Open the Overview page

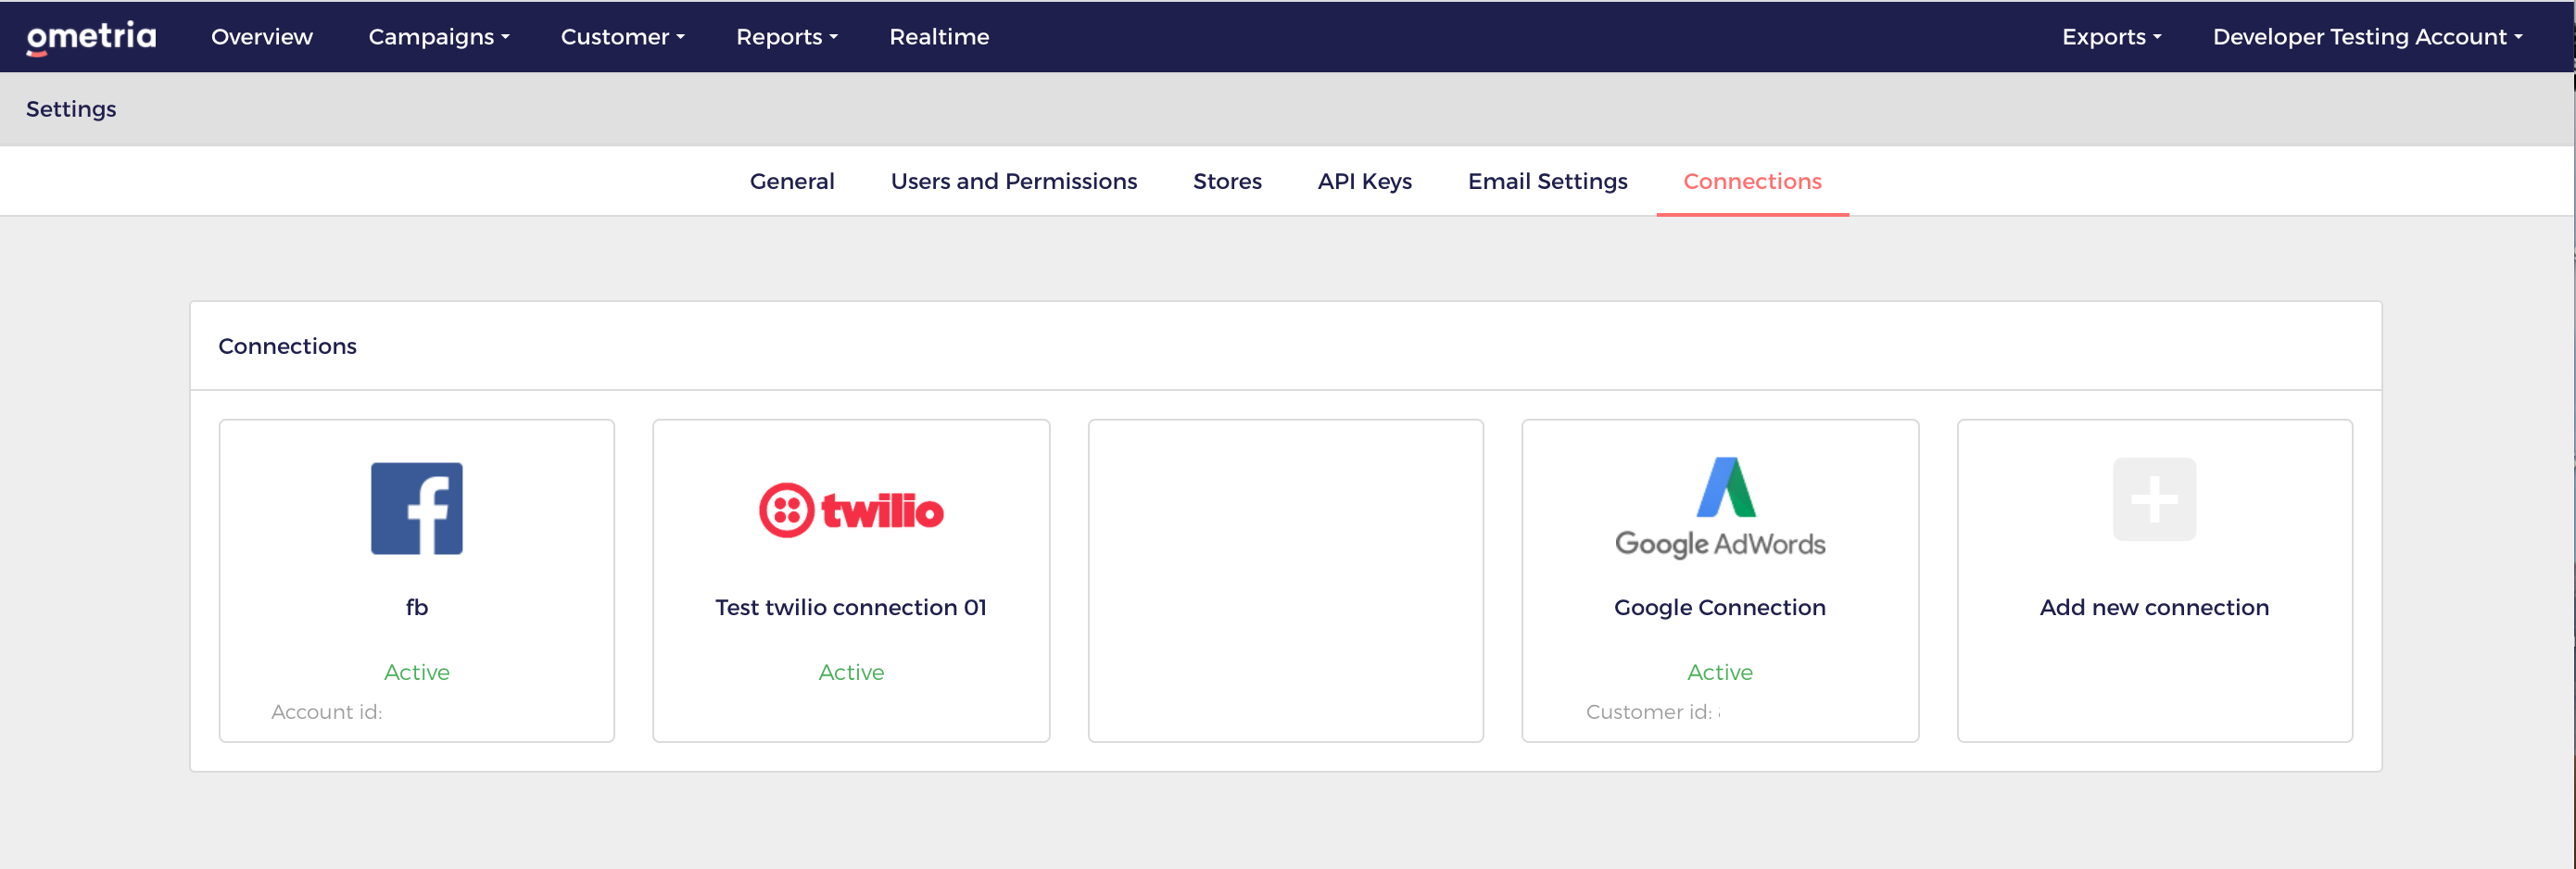coord(262,37)
